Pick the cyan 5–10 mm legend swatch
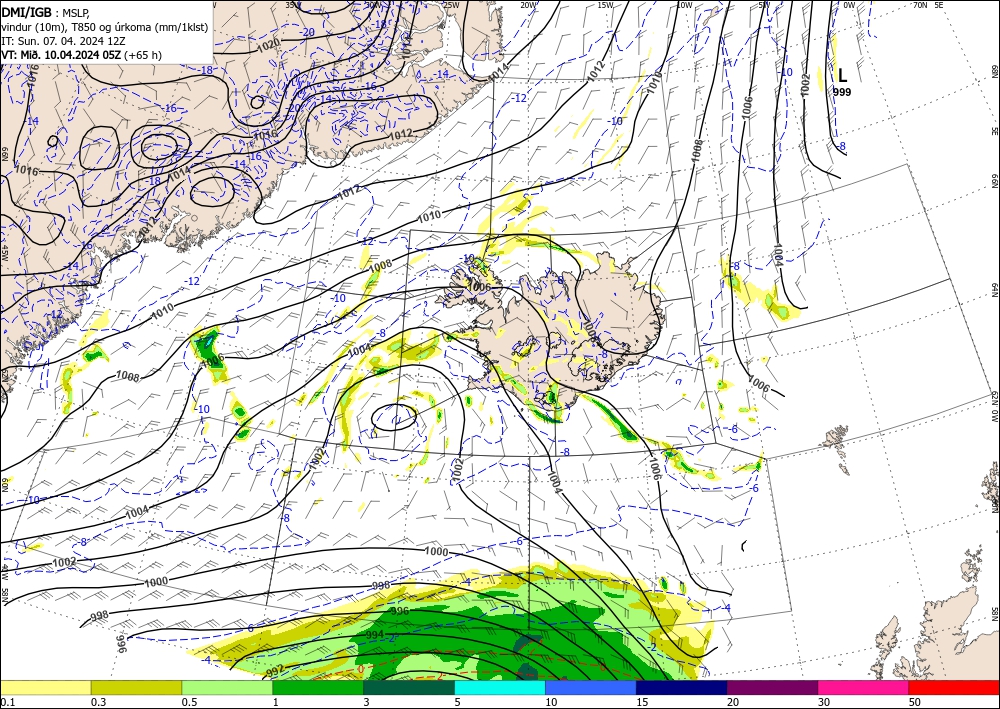Viewport: 1000px width, 709px height. click(500, 687)
